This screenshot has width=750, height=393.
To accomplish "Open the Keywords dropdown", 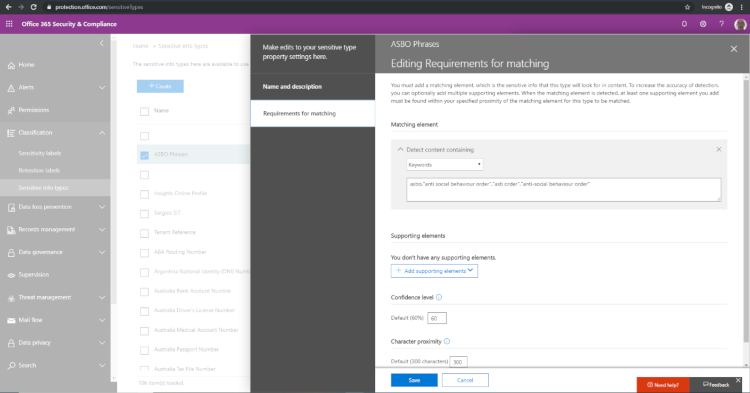I will (x=444, y=164).
